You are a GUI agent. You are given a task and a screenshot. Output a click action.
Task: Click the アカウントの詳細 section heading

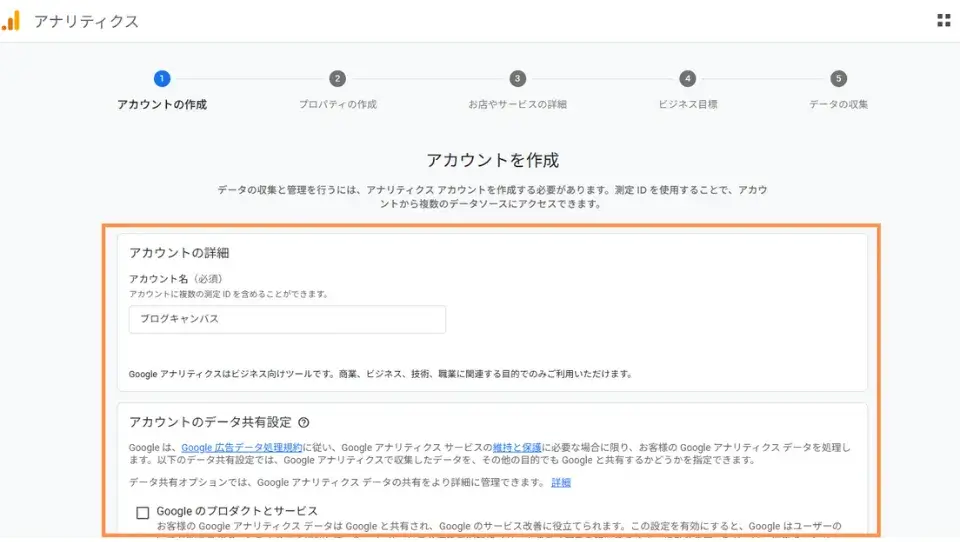(x=179, y=253)
